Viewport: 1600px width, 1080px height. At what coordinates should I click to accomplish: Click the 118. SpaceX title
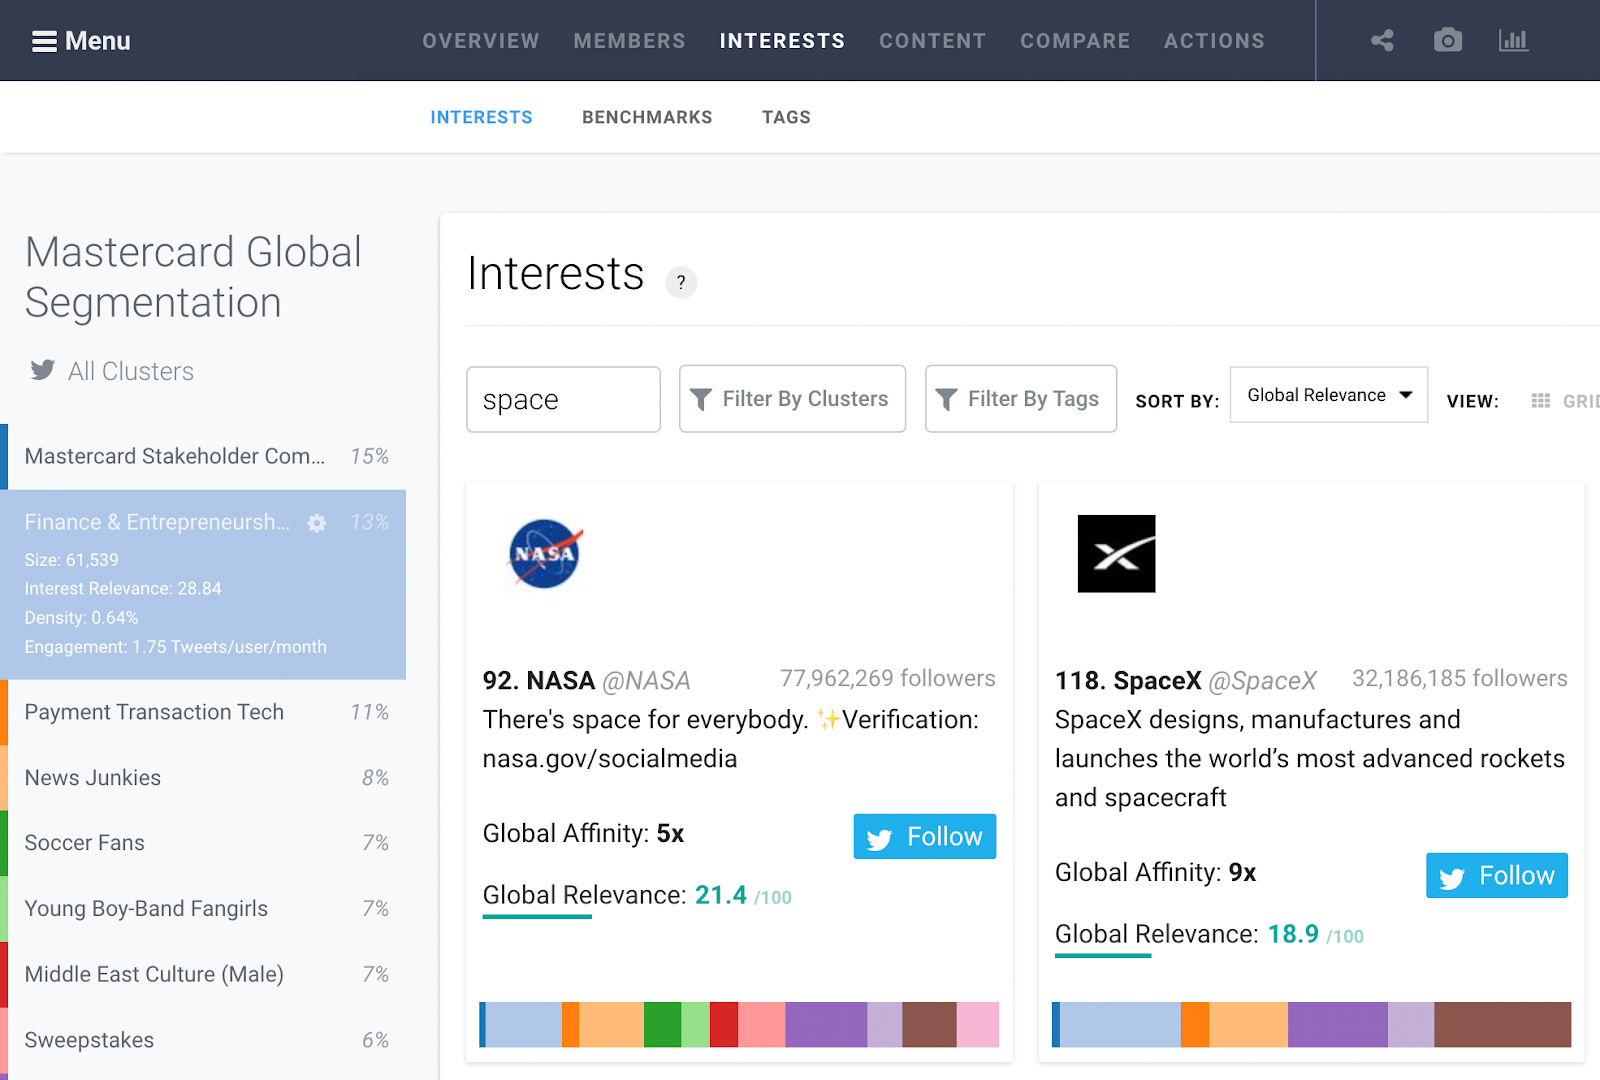pos(1128,681)
